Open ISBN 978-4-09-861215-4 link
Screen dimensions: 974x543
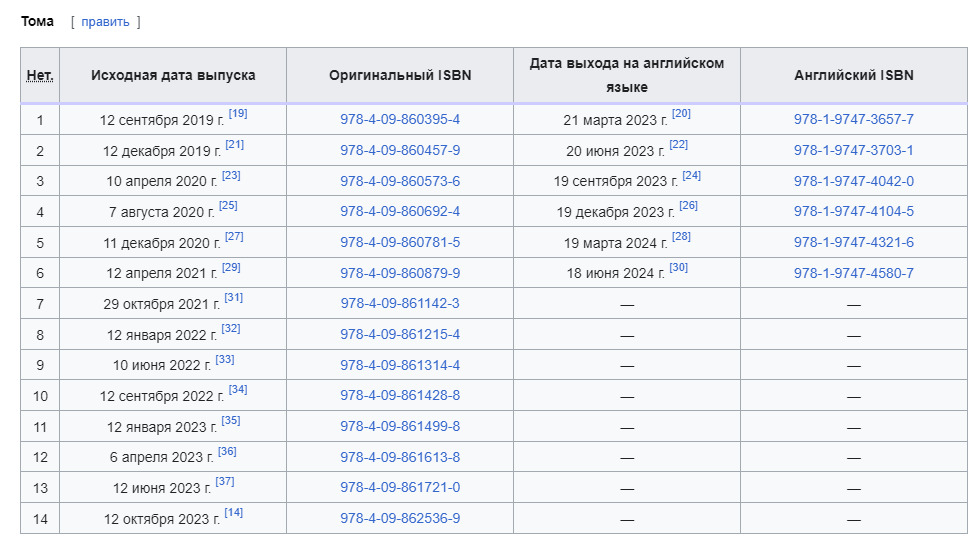click(400, 334)
